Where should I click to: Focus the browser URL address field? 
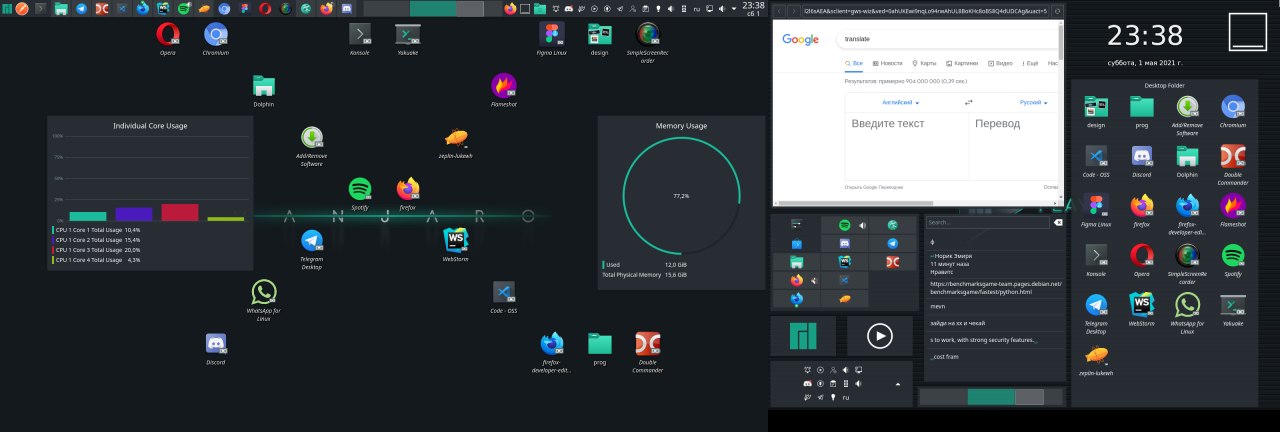(925, 9)
